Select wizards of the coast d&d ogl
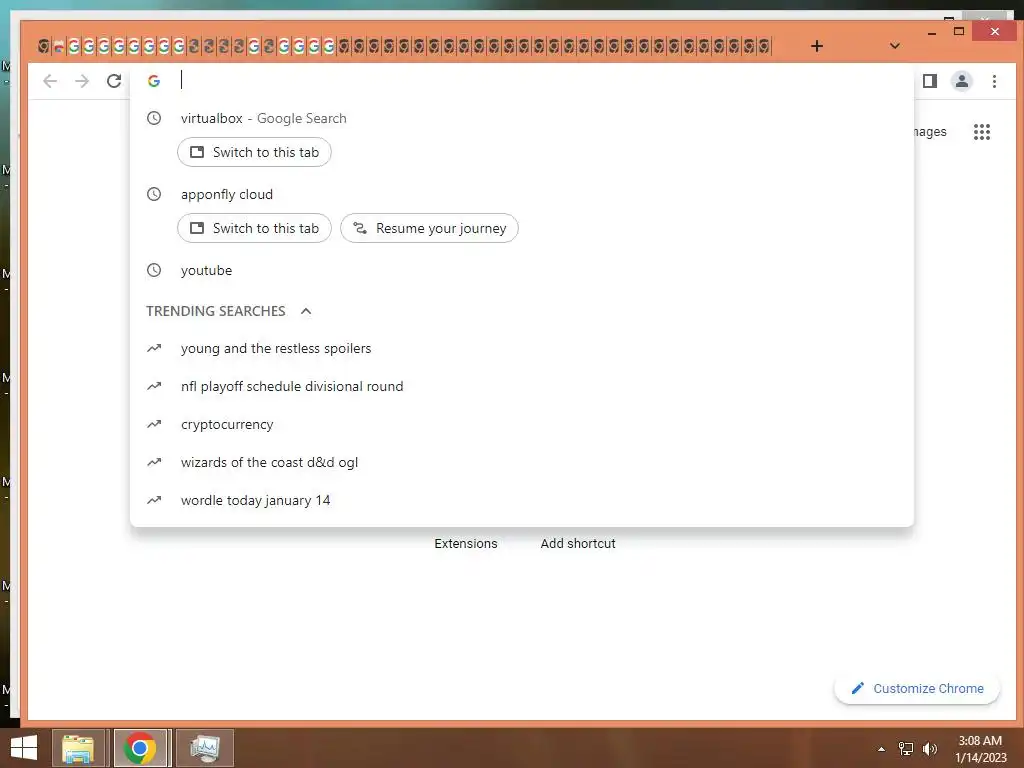 [522, 462]
